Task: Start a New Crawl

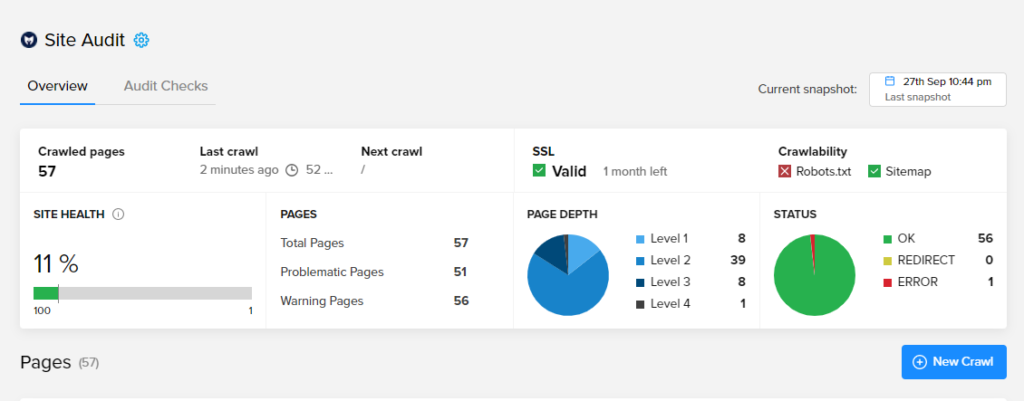Action: tap(954, 362)
